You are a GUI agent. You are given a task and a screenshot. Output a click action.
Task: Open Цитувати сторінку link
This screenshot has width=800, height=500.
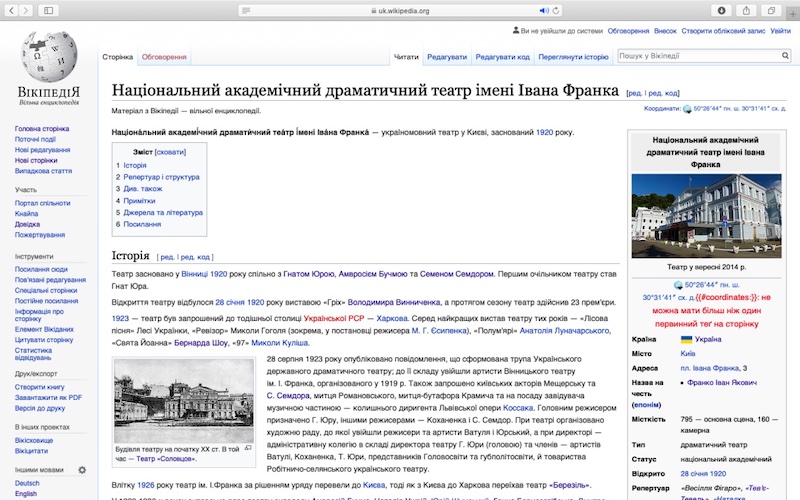pyautogui.click(x=44, y=340)
